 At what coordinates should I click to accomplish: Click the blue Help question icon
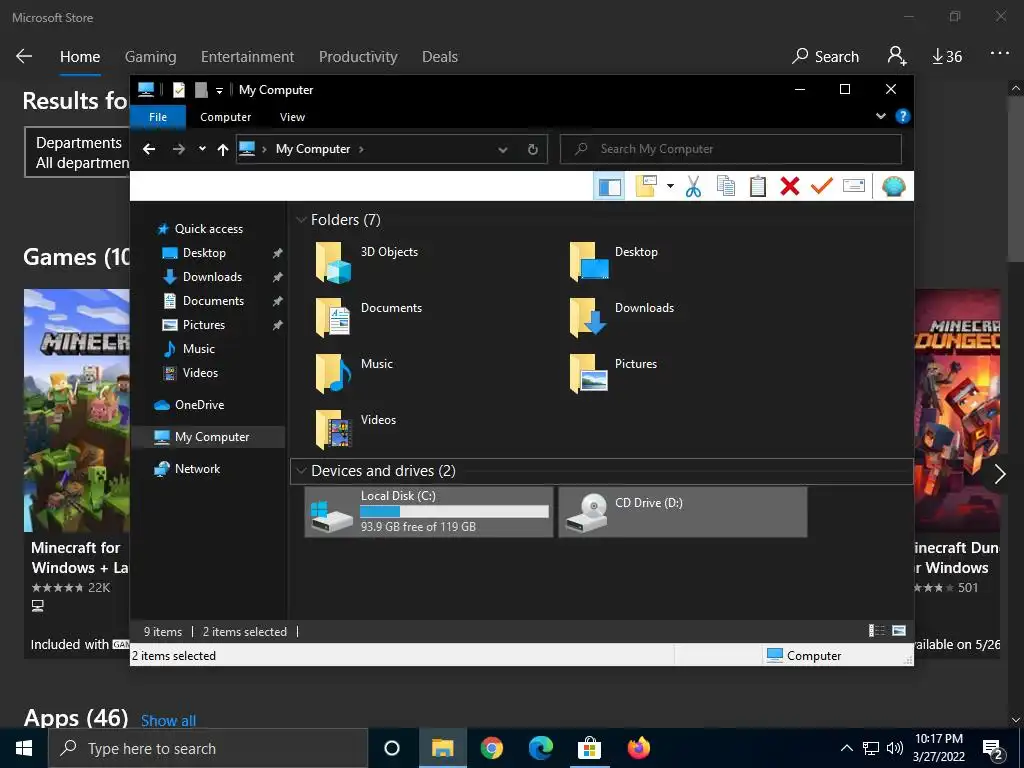903,116
